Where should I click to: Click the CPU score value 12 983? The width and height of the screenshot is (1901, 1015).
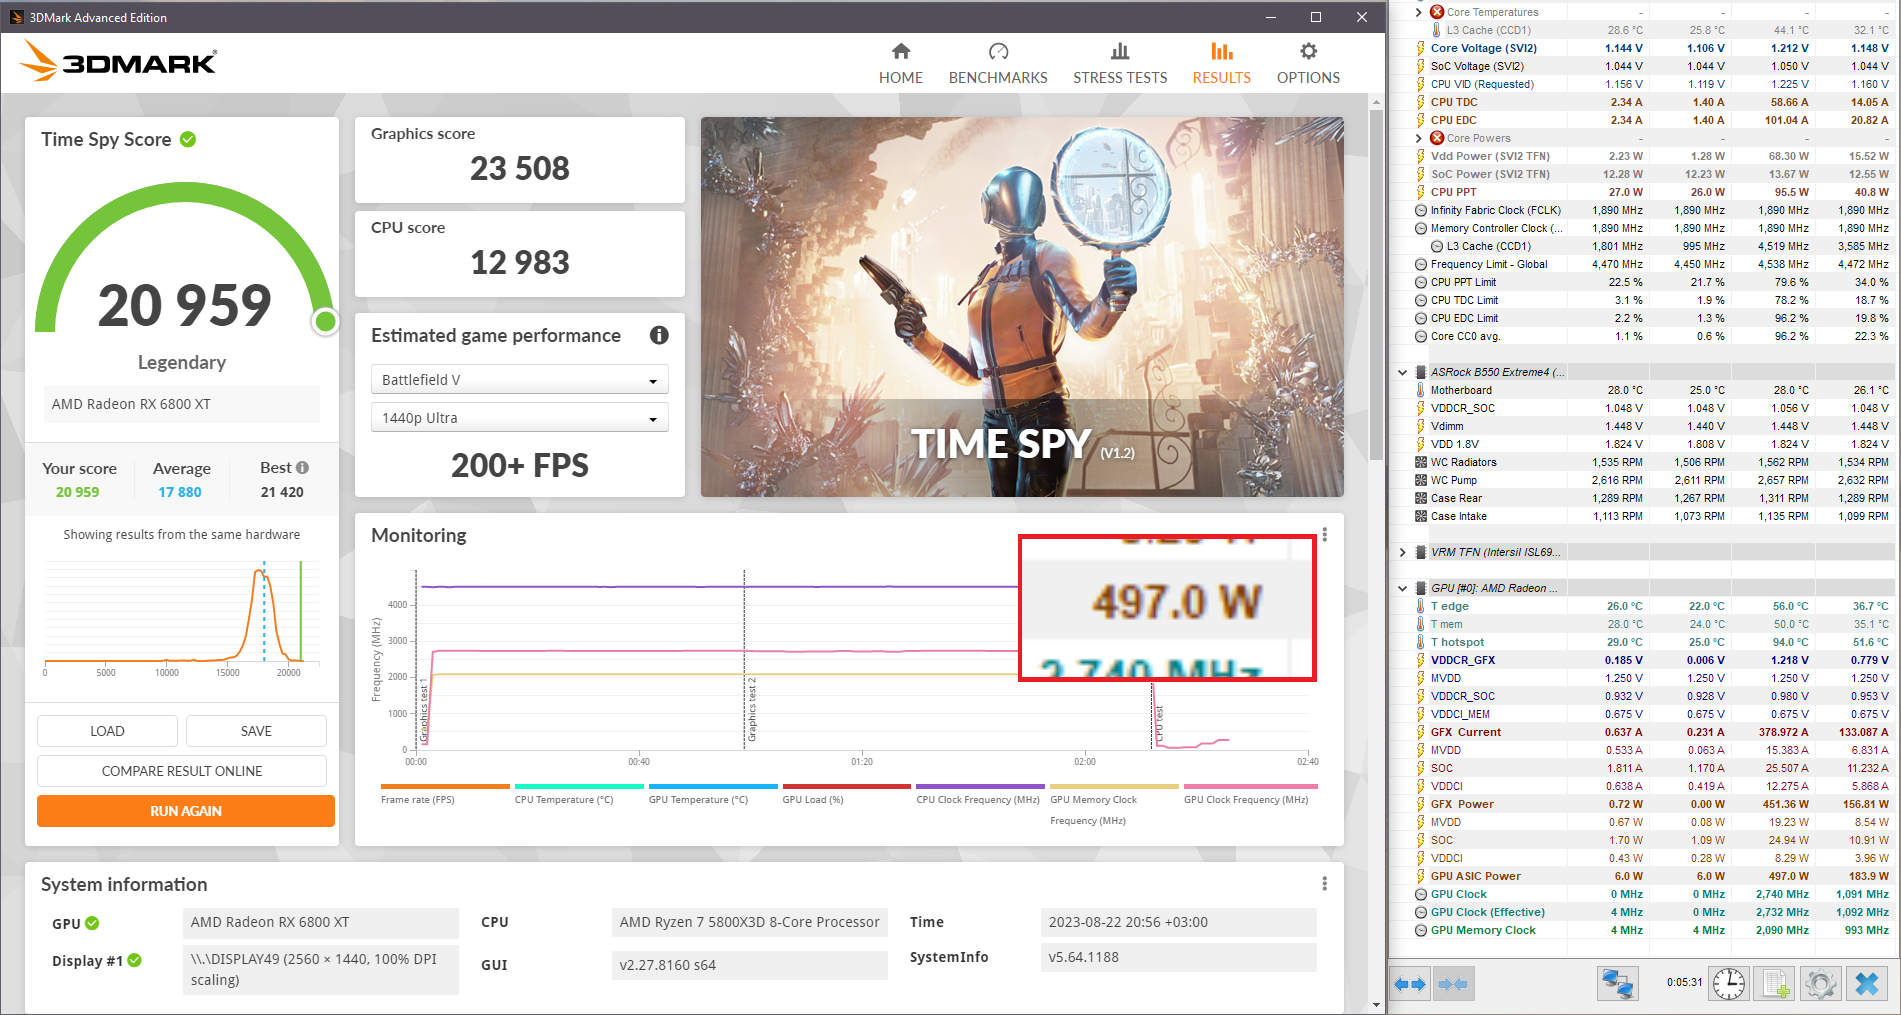point(520,262)
